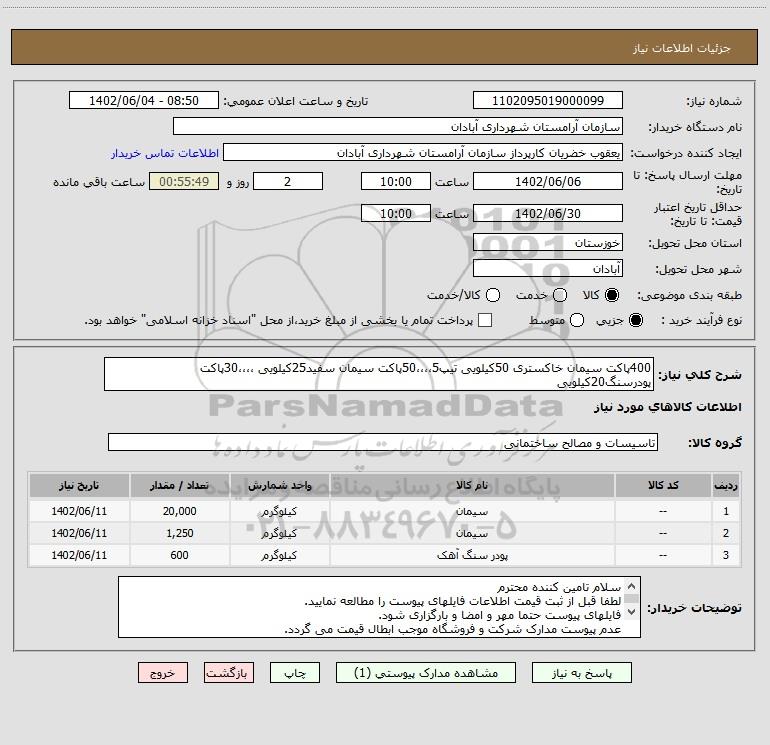
Task: Click the quantity cell 1,250
Action: coord(179,533)
